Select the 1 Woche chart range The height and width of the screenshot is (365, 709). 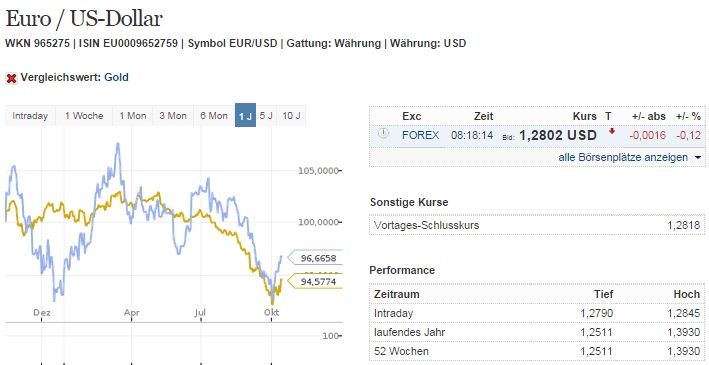click(84, 116)
